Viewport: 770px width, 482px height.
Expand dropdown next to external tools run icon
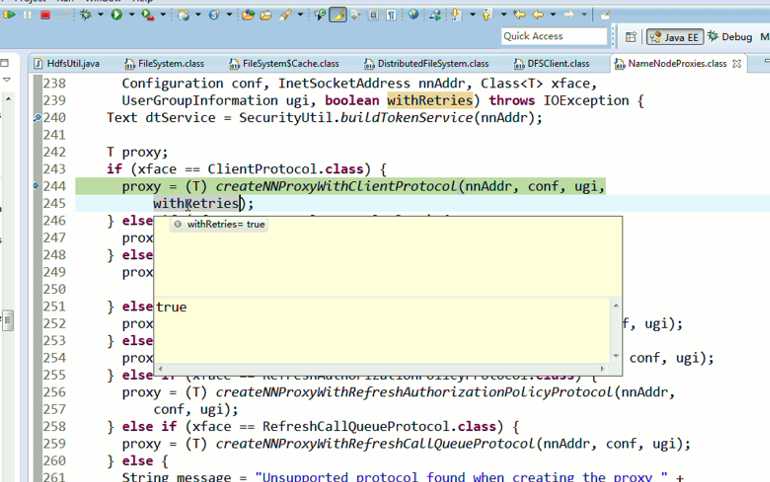coord(163,15)
